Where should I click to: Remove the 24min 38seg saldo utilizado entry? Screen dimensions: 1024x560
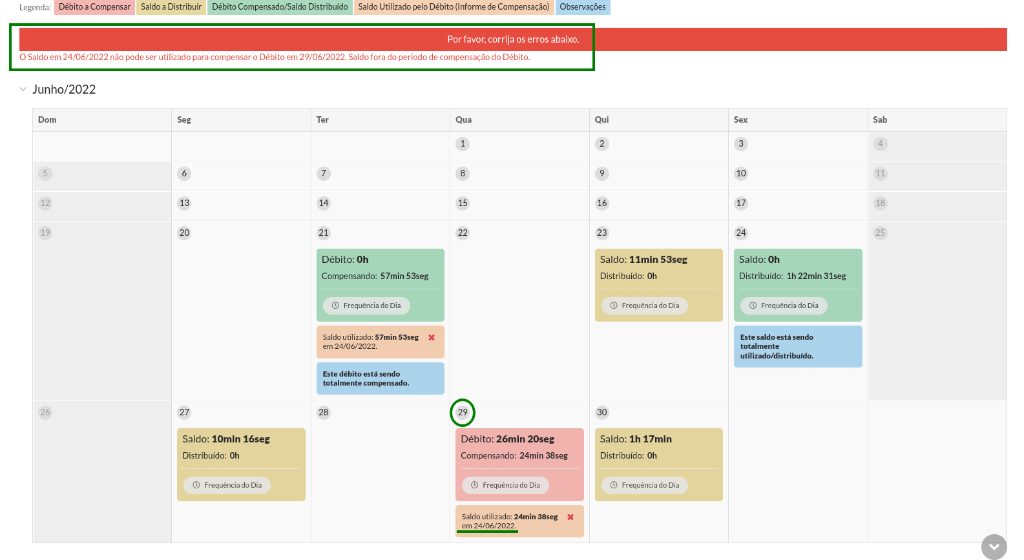pyautogui.click(x=570, y=517)
